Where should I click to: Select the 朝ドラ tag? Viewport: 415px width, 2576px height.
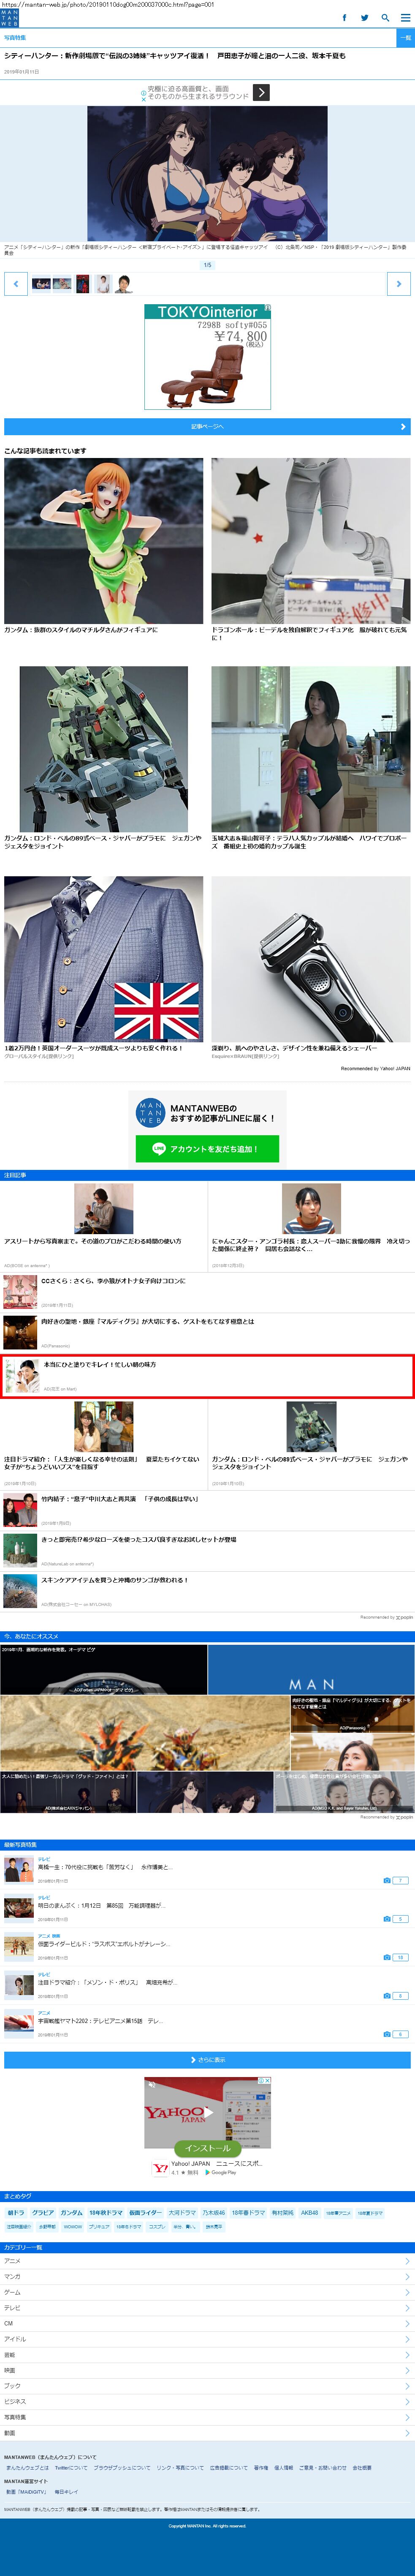tap(16, 2213)
